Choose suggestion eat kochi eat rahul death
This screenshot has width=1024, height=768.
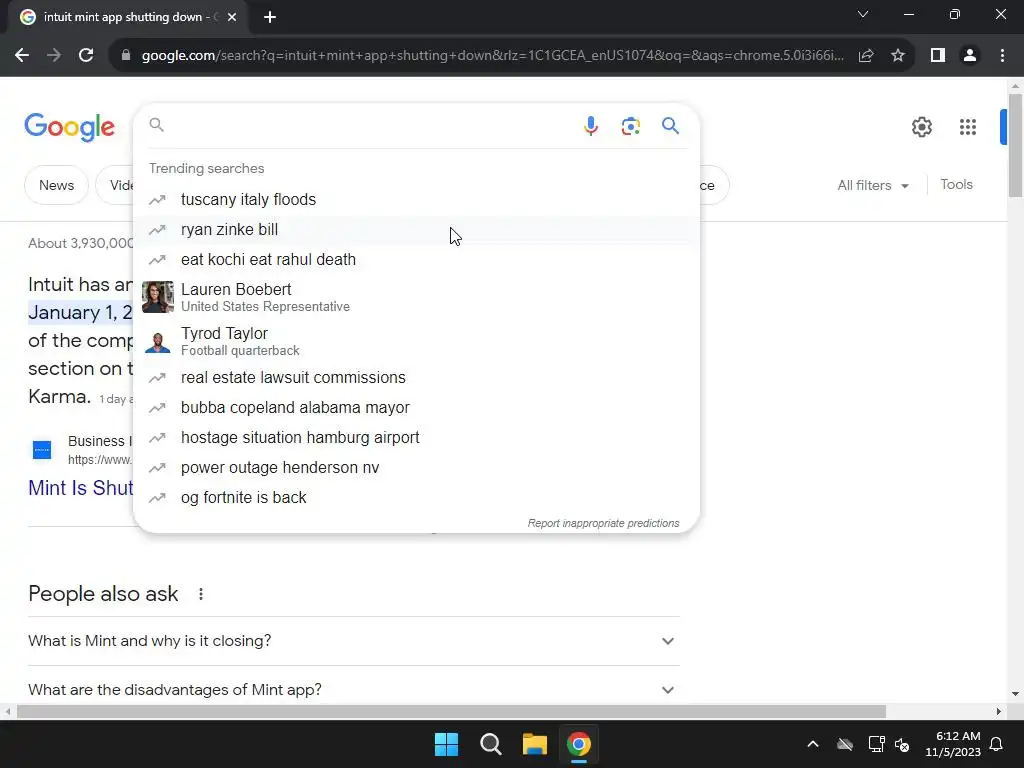coord(416,260)
